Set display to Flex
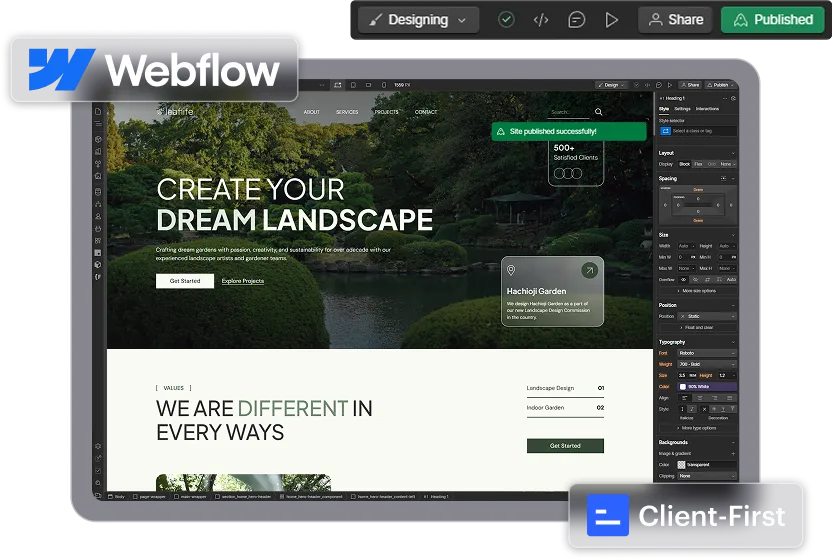 point(698,164)
